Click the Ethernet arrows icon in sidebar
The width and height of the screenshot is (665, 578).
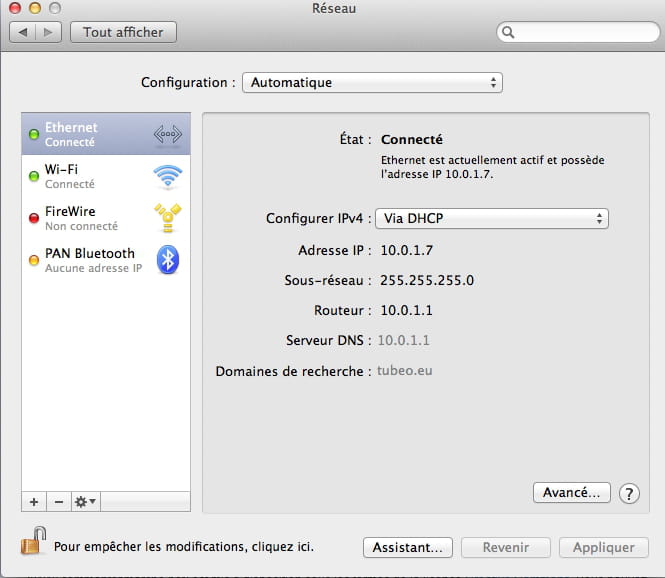click(x=168, y=134)
